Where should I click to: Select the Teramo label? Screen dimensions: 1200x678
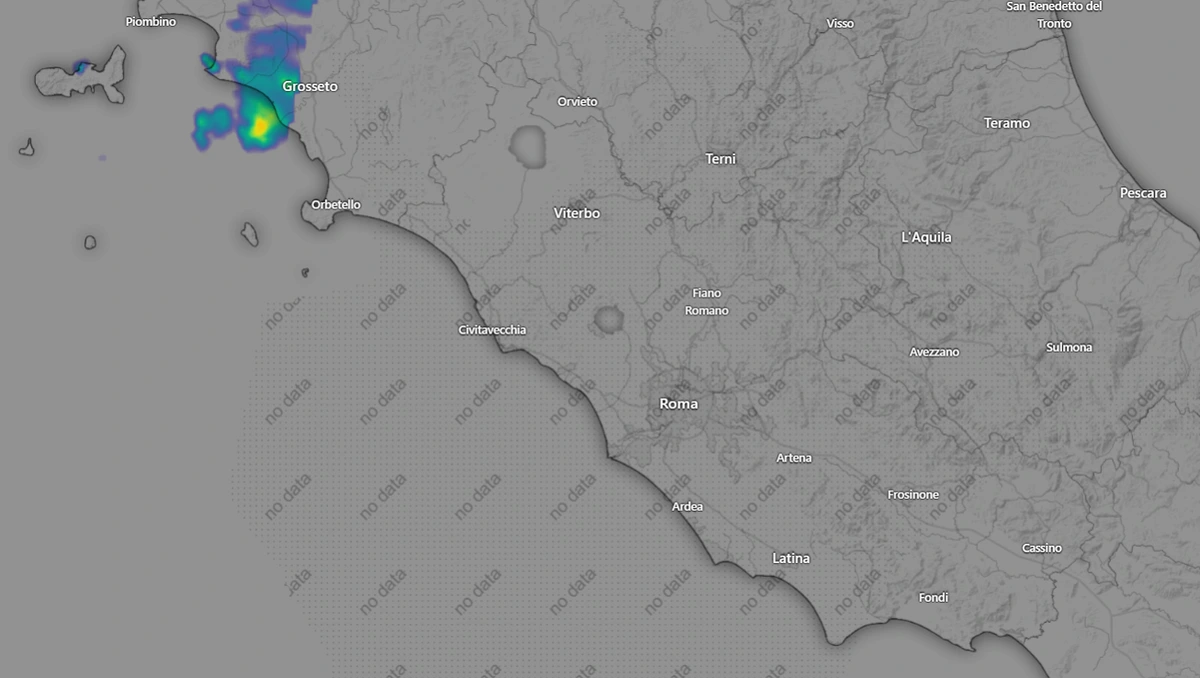pos(1008,123)
